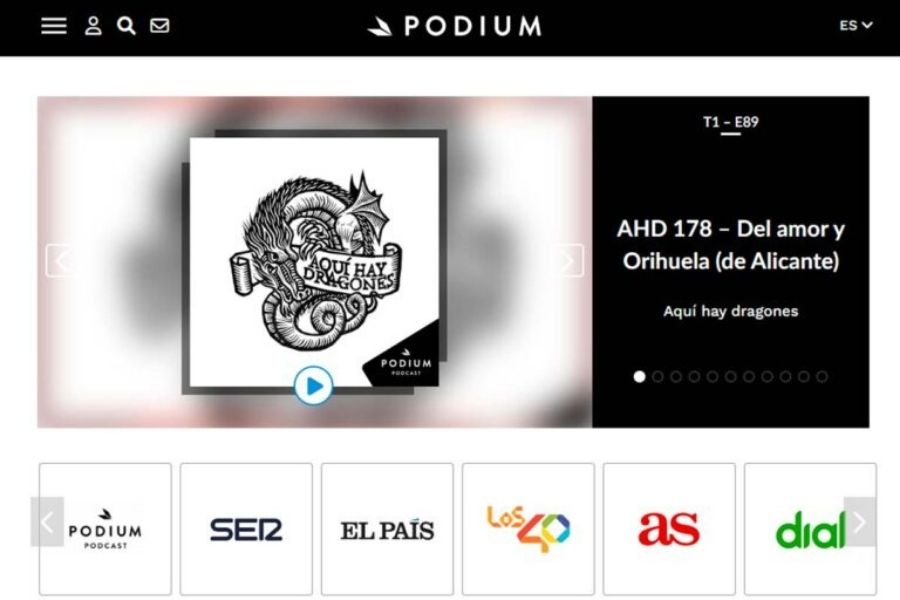Image resolution: width=900 pixels, height=600 pixels.
Task: Click the Podium logo in header
Action: tap(455, 26)
